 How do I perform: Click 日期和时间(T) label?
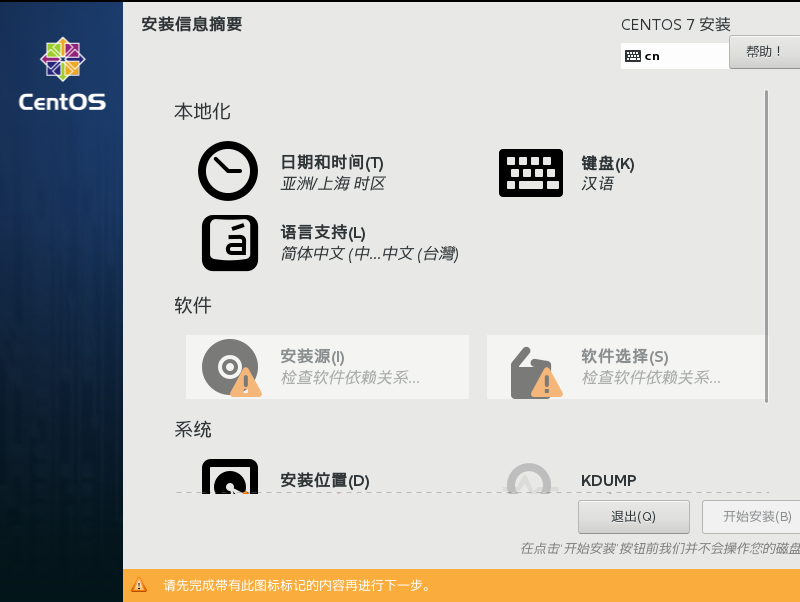(332, 163)
